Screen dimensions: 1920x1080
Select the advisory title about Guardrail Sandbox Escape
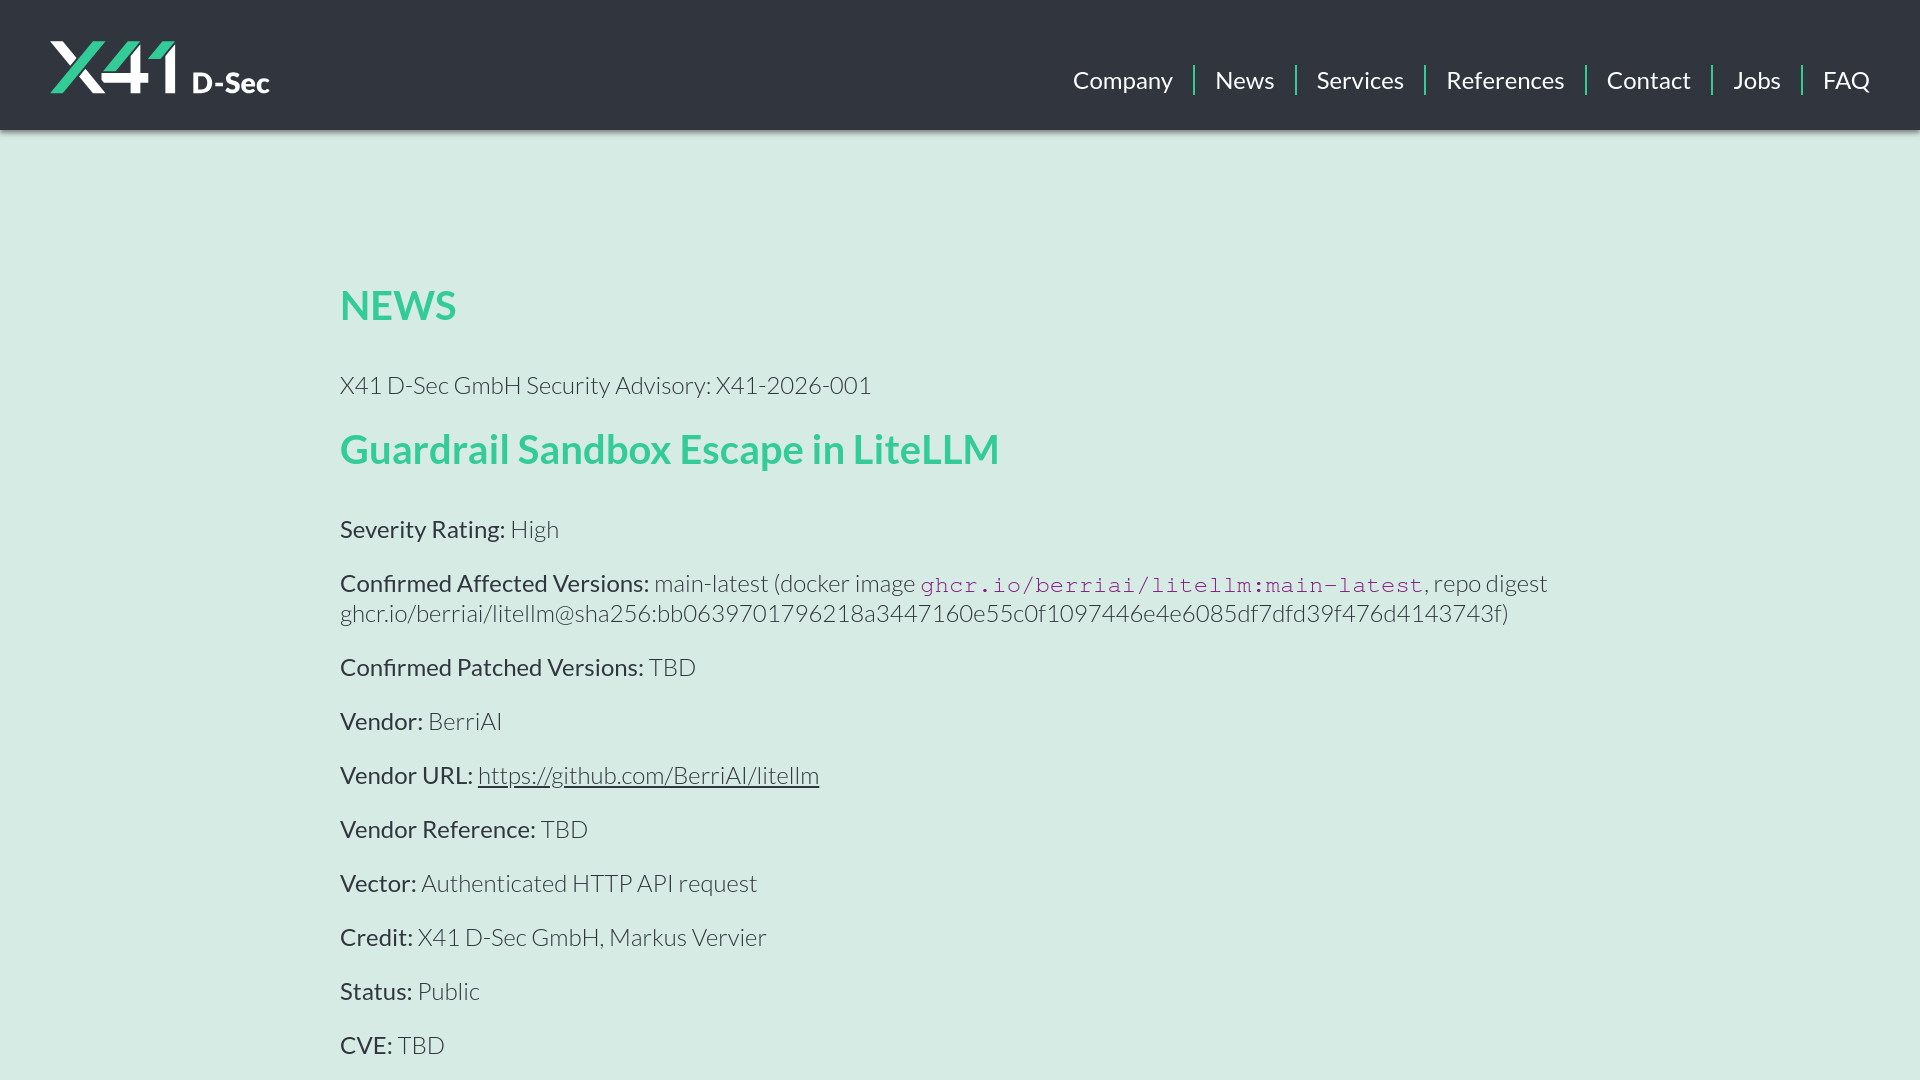pyautogui.click(x=669, y=449)
